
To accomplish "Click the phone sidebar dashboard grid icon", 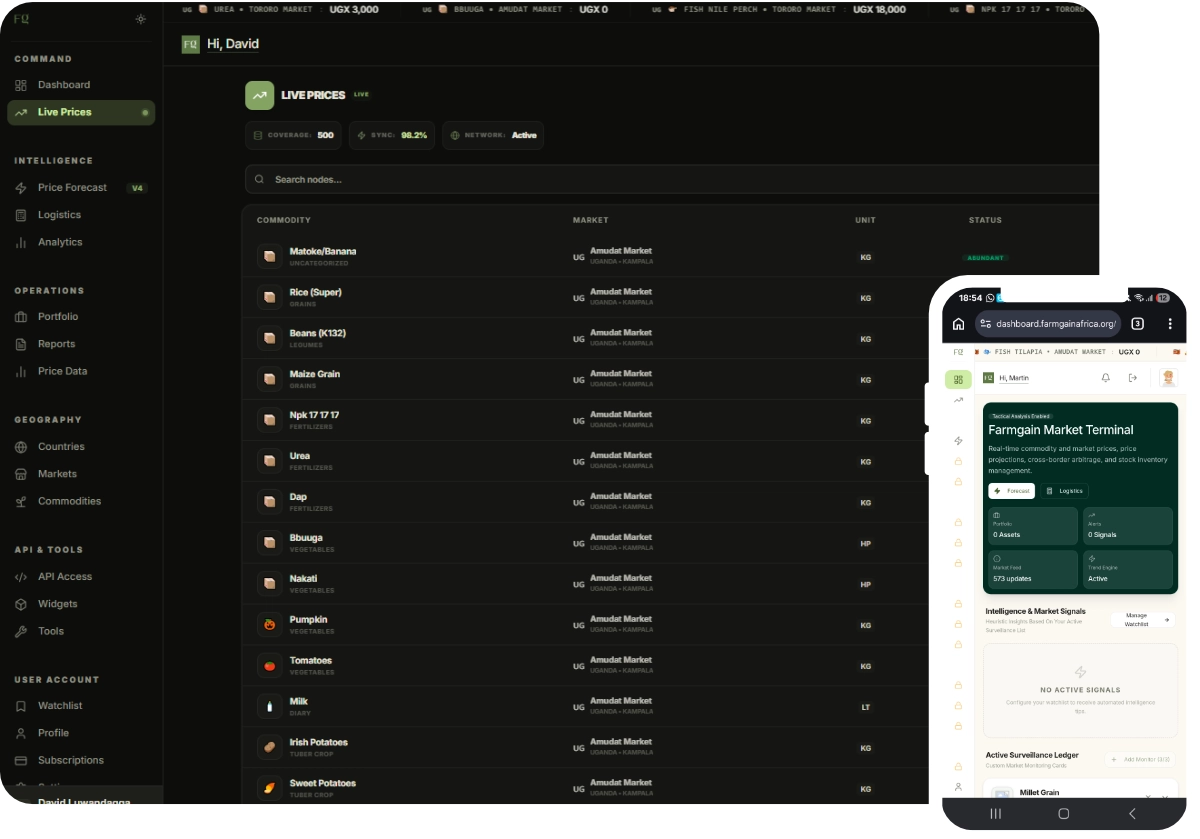I will pyautogui.click(x=958, y=380).
